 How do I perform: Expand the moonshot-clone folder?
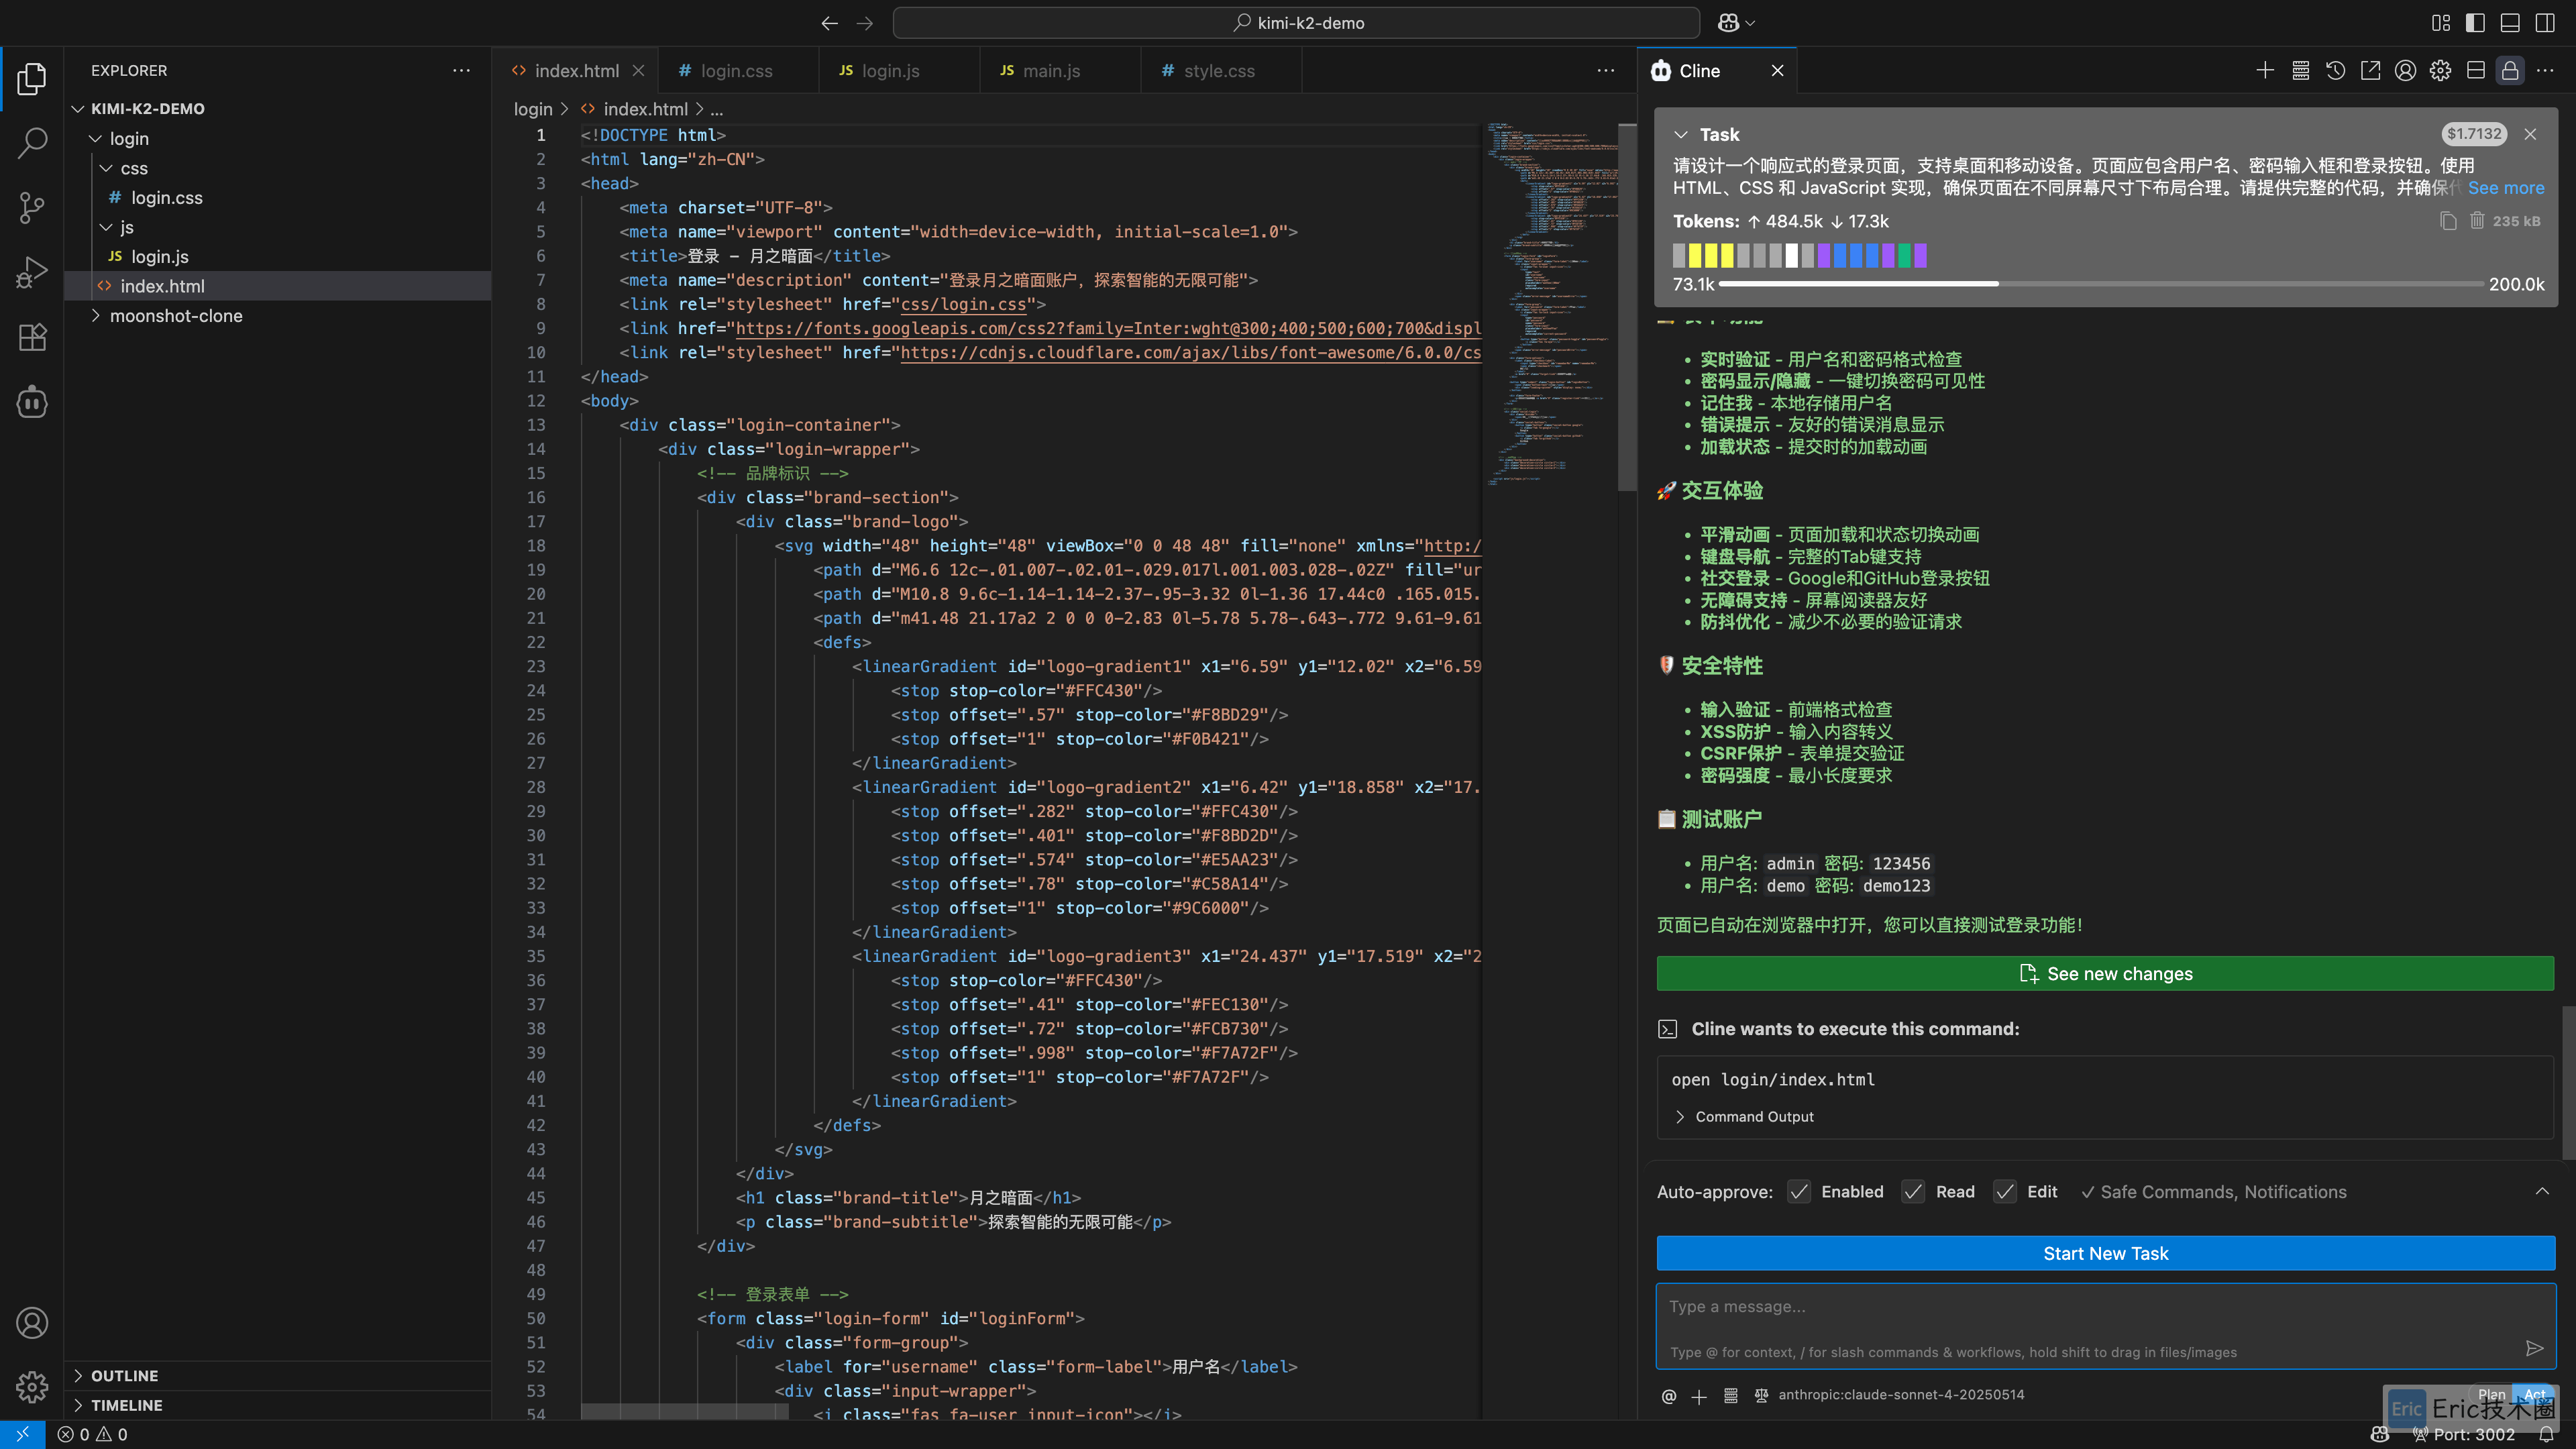pos(96,315)
